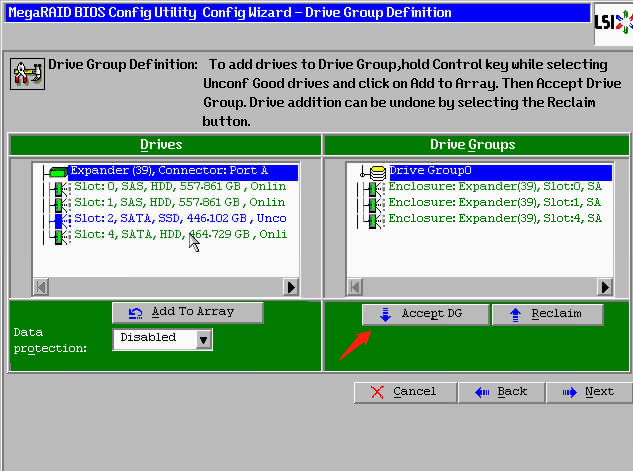Click the LSI logo
633x471 pixels.
[613, 23]
